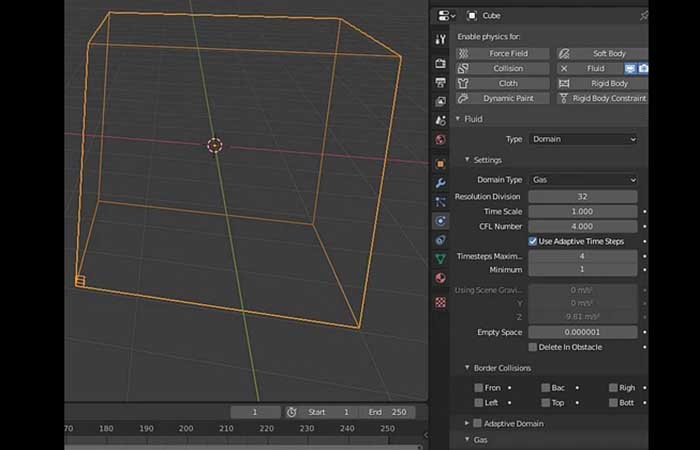
Task: Open the Modifiers wrench tab
Action: click(x=441, y=183)
